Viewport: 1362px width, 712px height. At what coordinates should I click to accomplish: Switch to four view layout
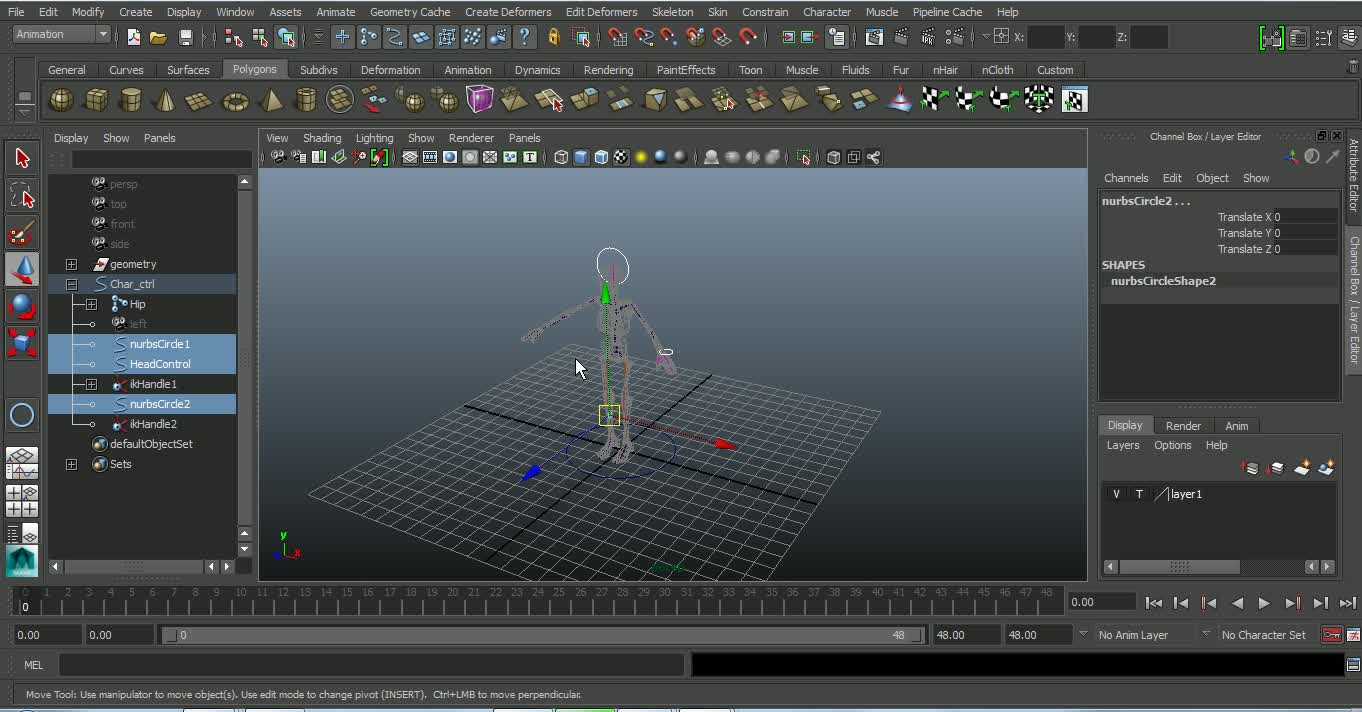pos(22,500)
